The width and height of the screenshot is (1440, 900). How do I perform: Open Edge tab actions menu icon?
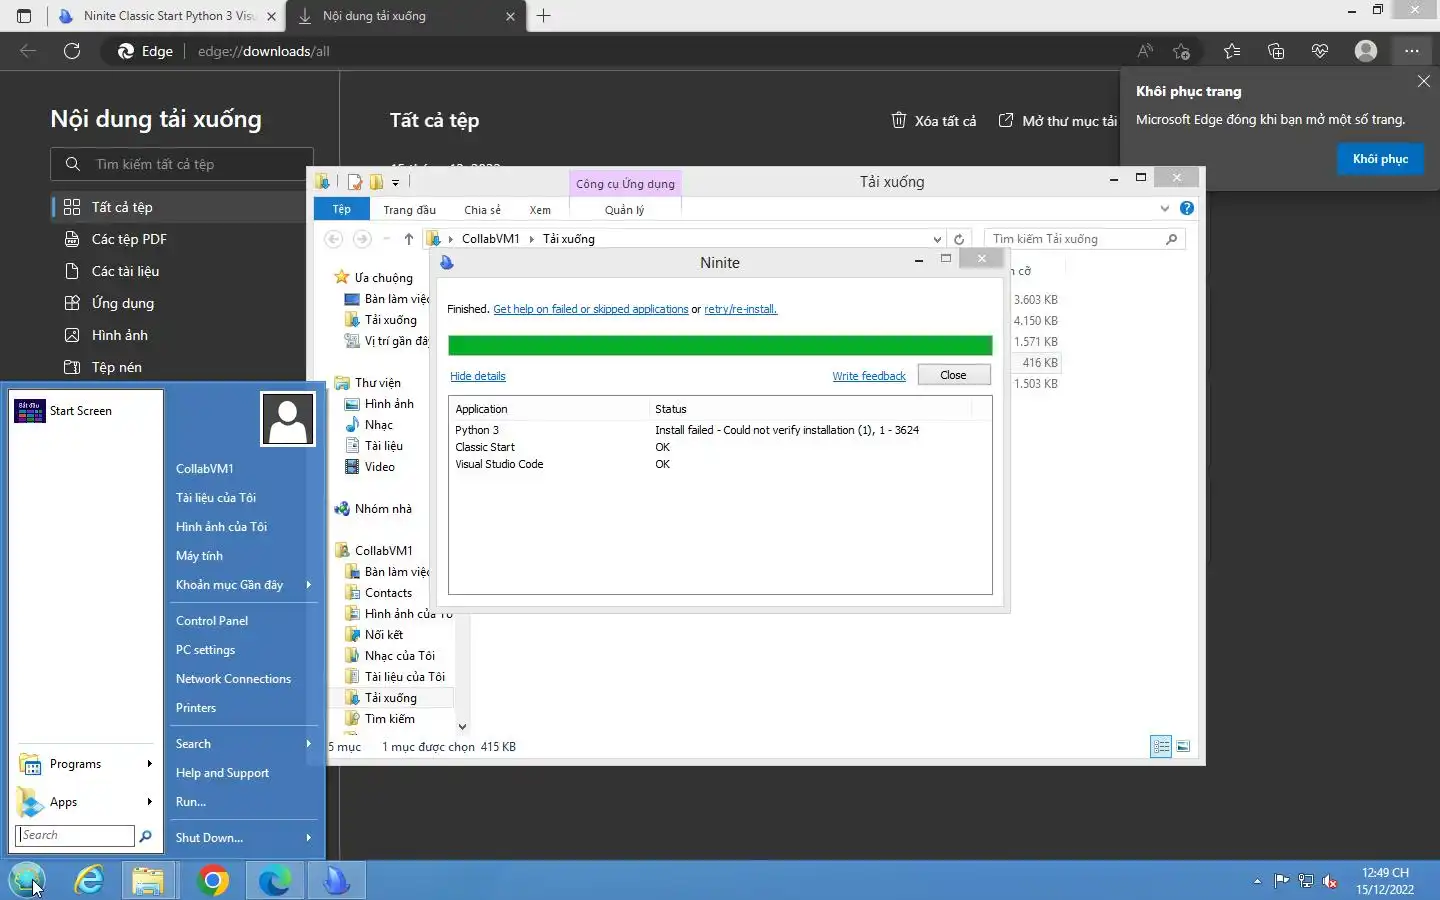(24, 16)
